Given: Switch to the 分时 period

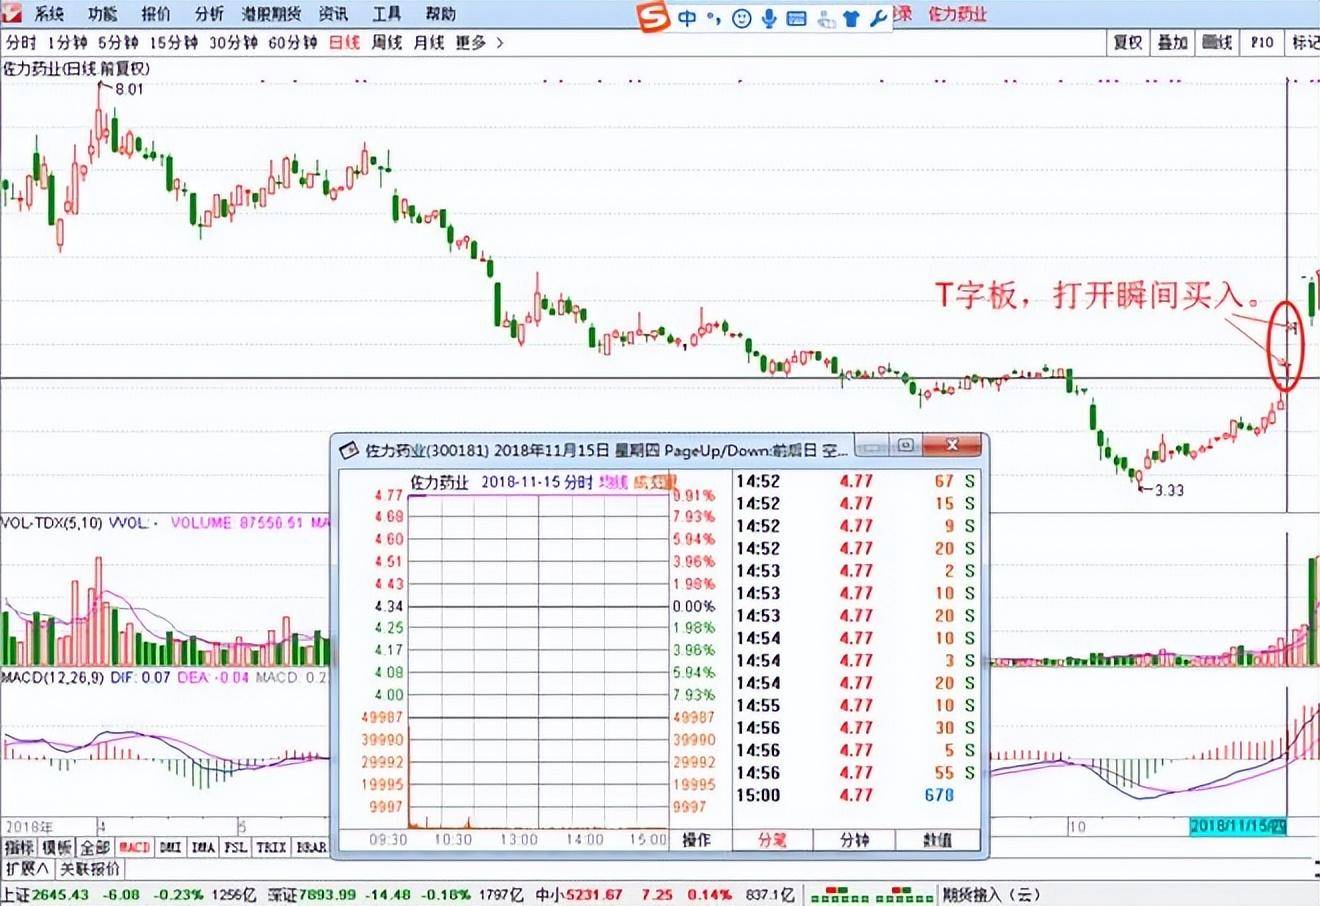Looking at the screenshot, I should click(x=21, y=43).
